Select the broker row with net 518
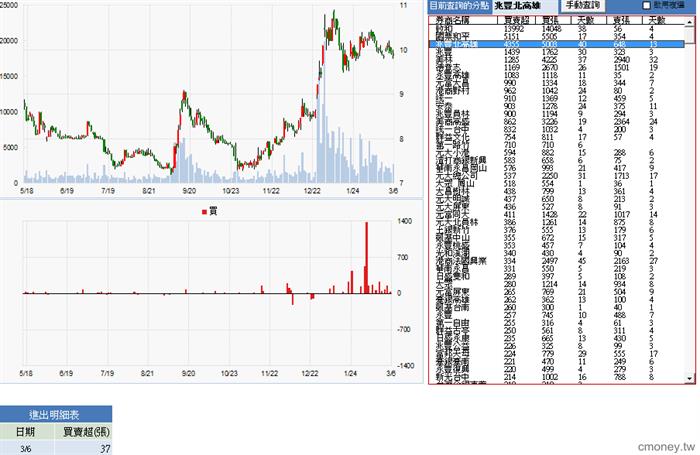This screenshot has width=700, height=455. (557, 184)
